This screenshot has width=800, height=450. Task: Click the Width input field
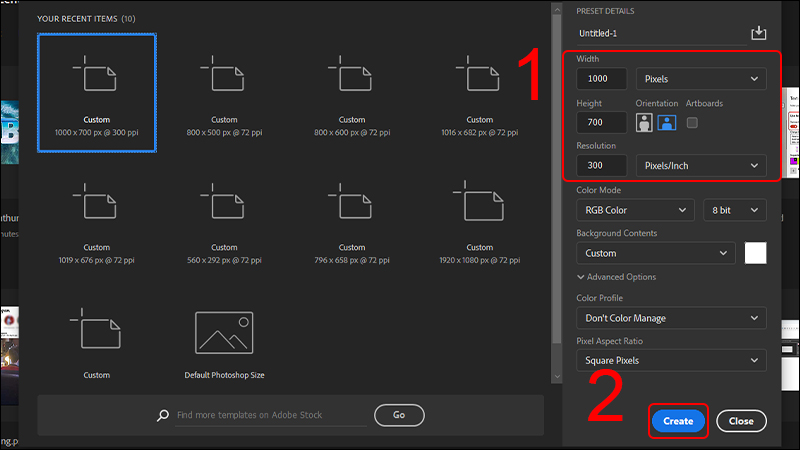click(x=602, y=79)
